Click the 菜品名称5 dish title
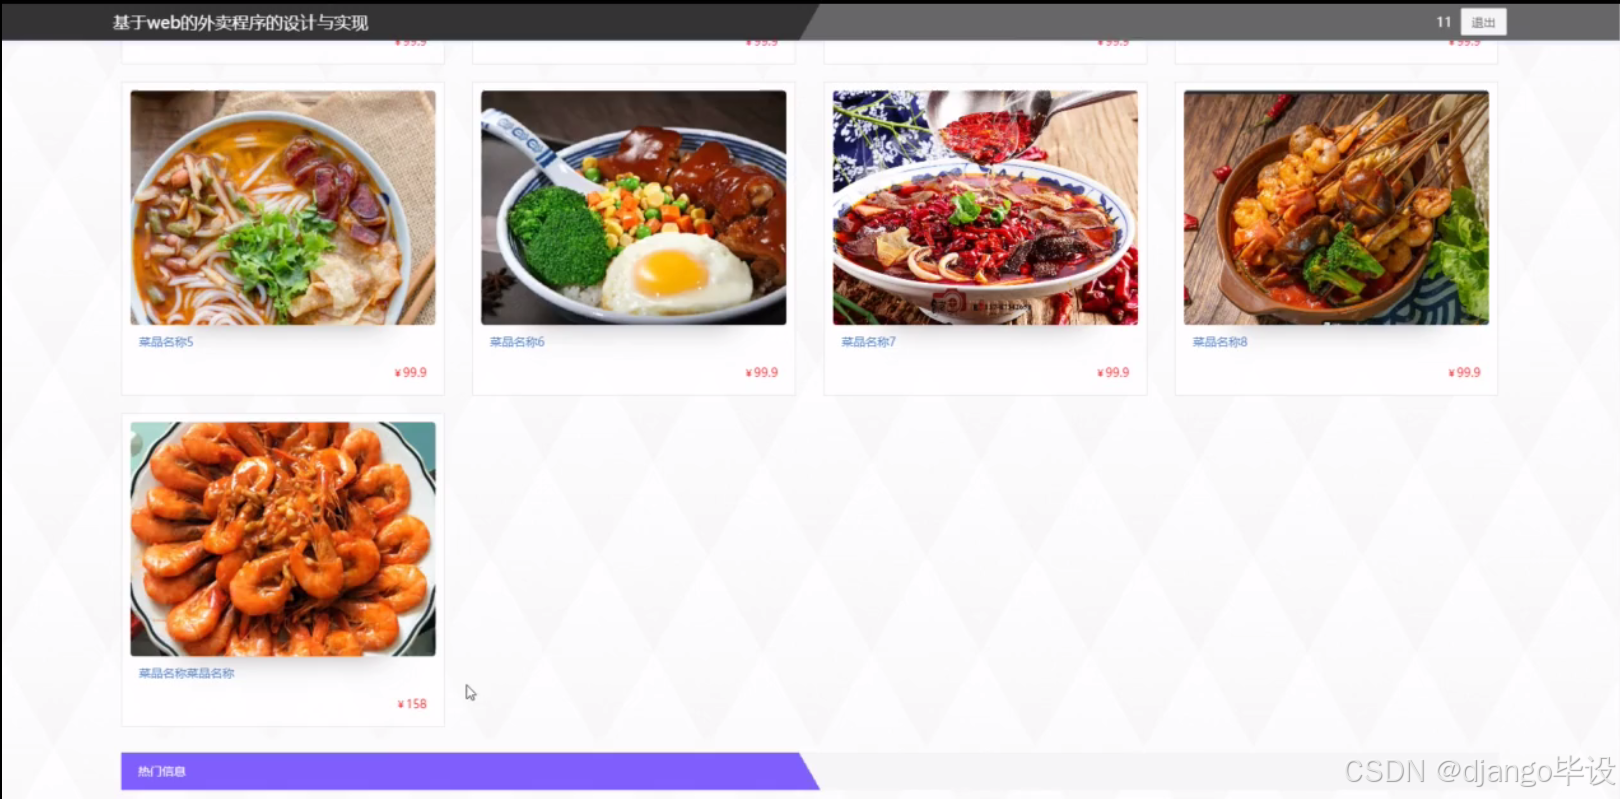The width and height of the screenshot is (1620, 799). (166, 342)
